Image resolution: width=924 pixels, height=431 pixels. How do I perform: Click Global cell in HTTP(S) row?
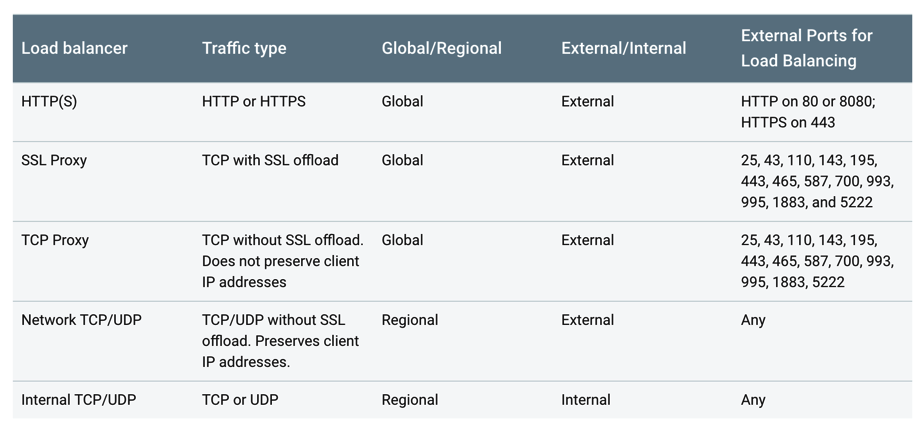coord(402,101)
